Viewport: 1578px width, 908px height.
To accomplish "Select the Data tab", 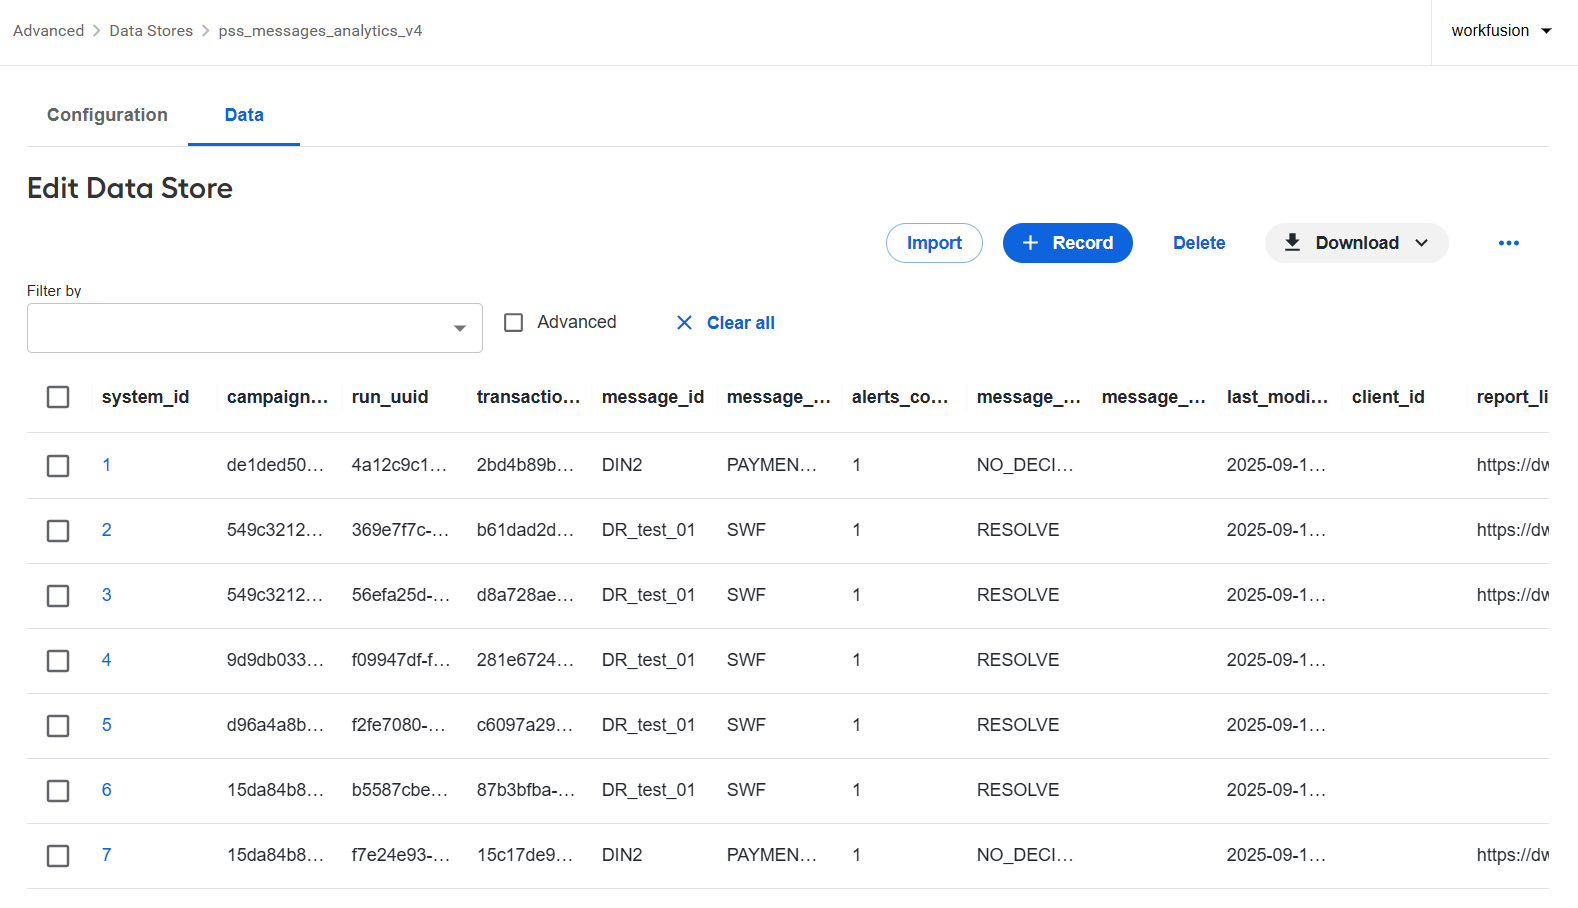I will (x=244, y=115).
